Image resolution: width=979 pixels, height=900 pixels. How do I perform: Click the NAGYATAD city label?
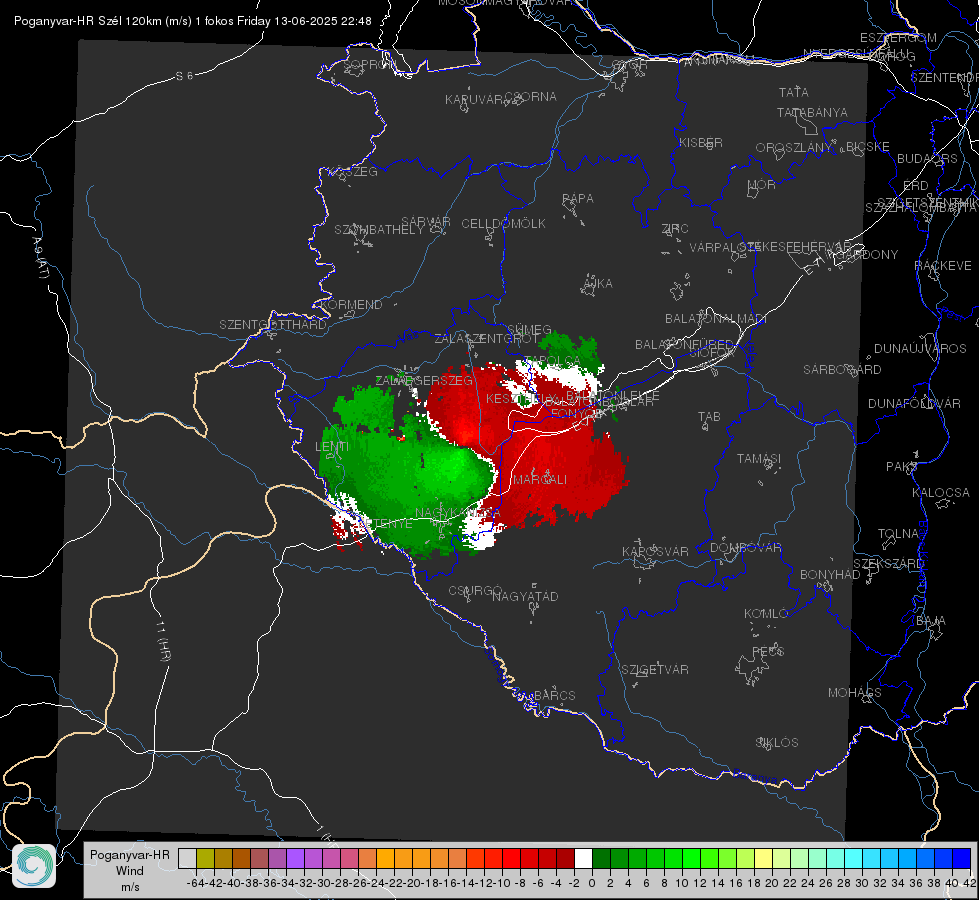(x=525, y=596)
